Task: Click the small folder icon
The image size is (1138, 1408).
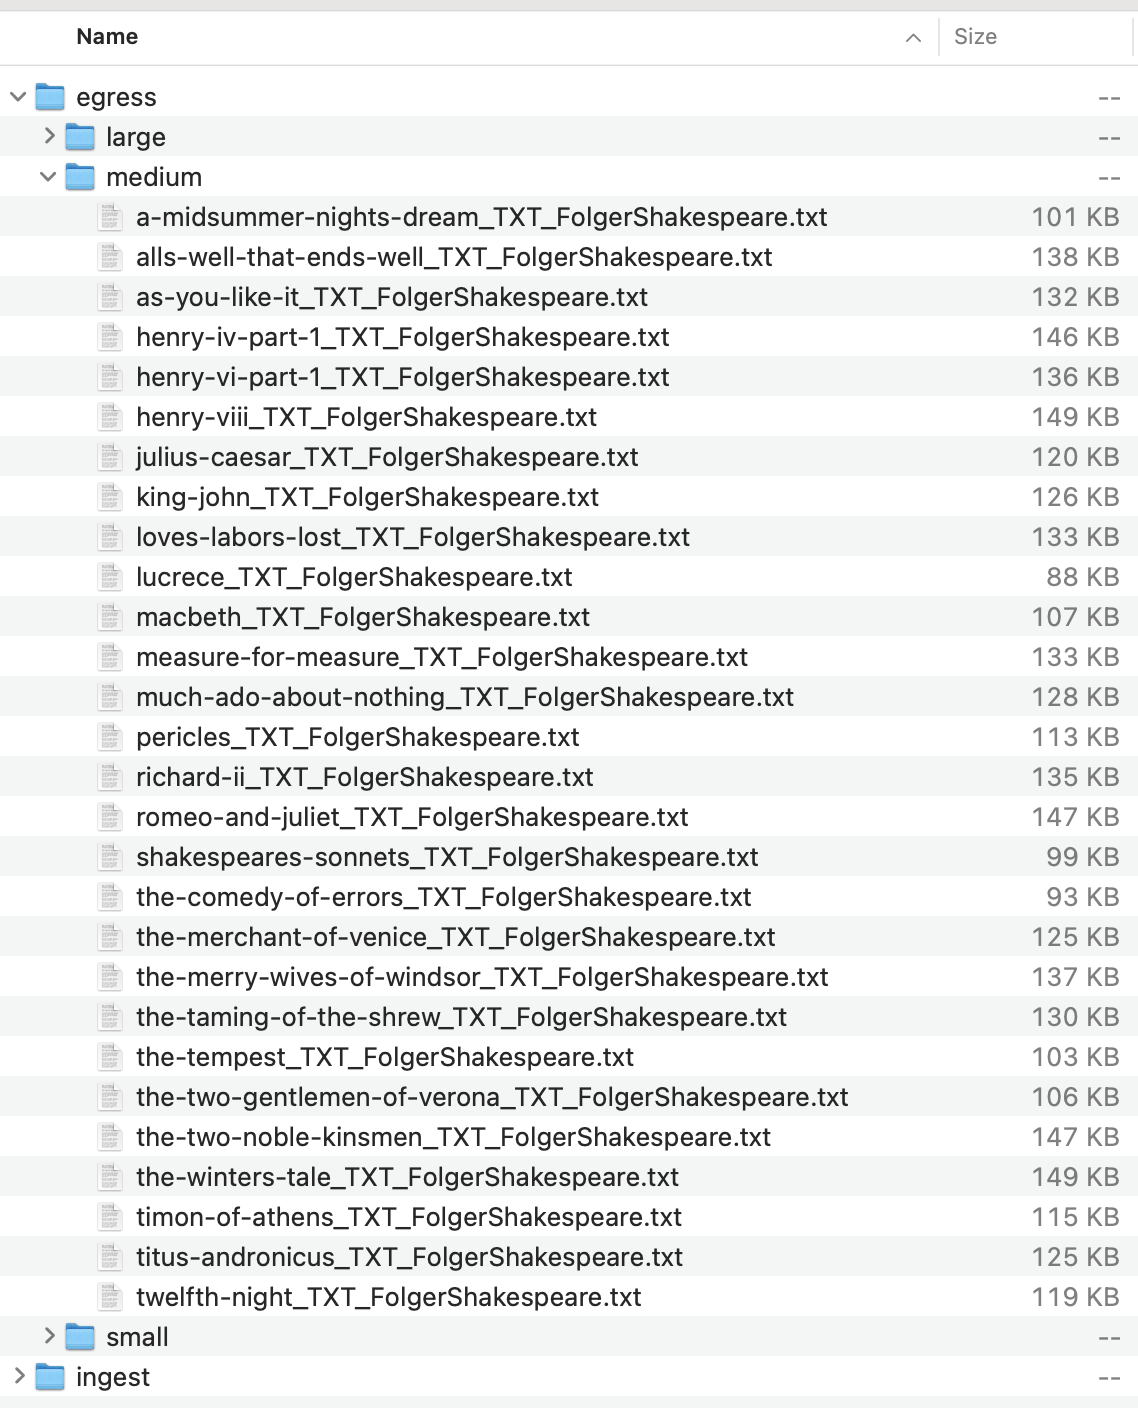Action: (80, 1337)
